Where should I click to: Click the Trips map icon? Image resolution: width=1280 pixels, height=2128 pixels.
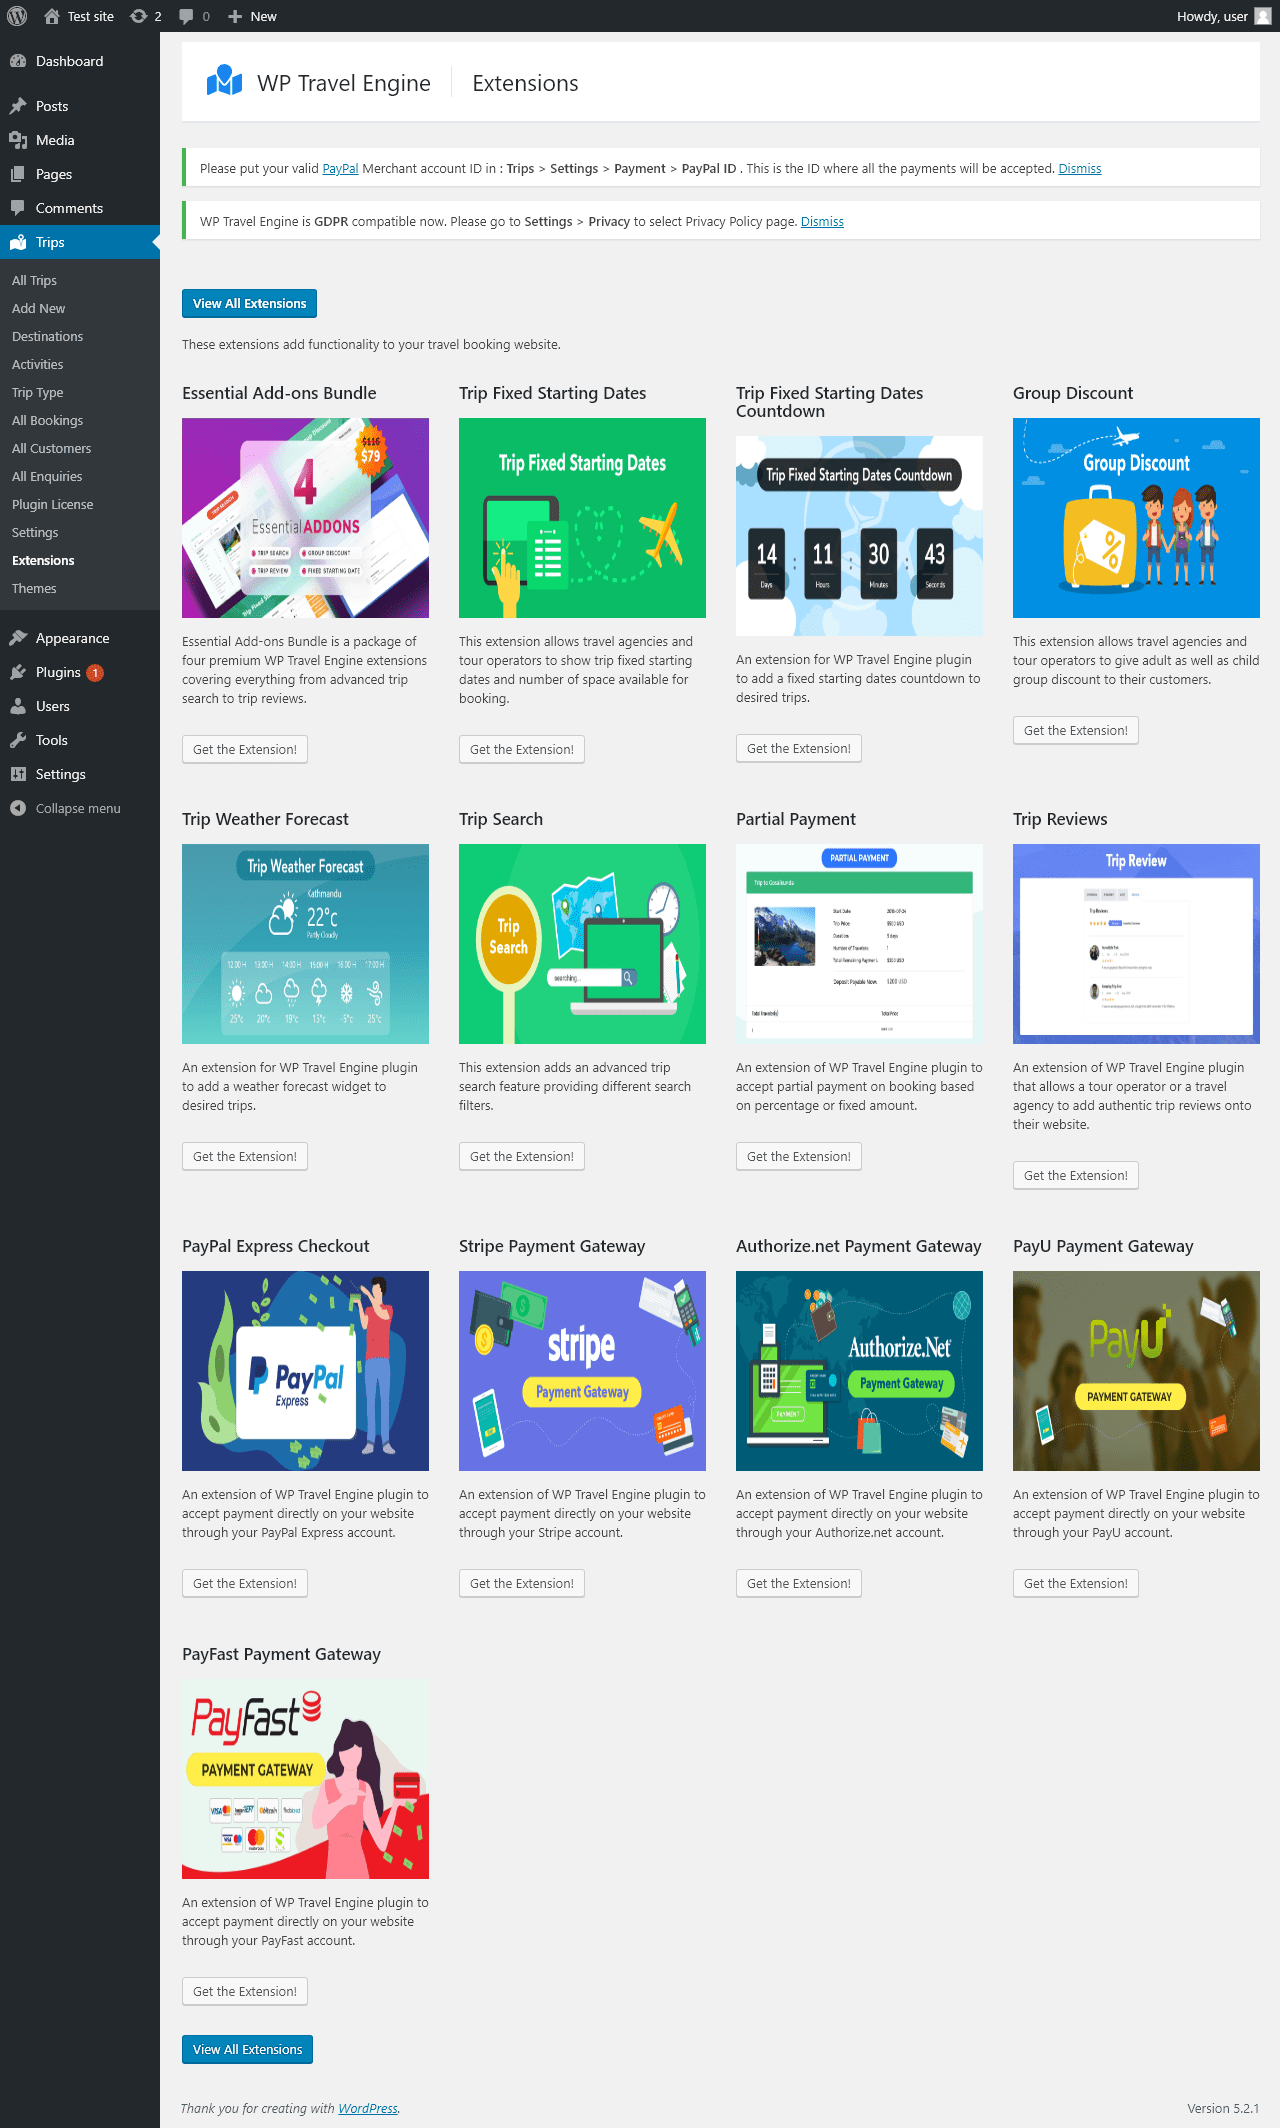pyautogui.click(x=18, y=242)
